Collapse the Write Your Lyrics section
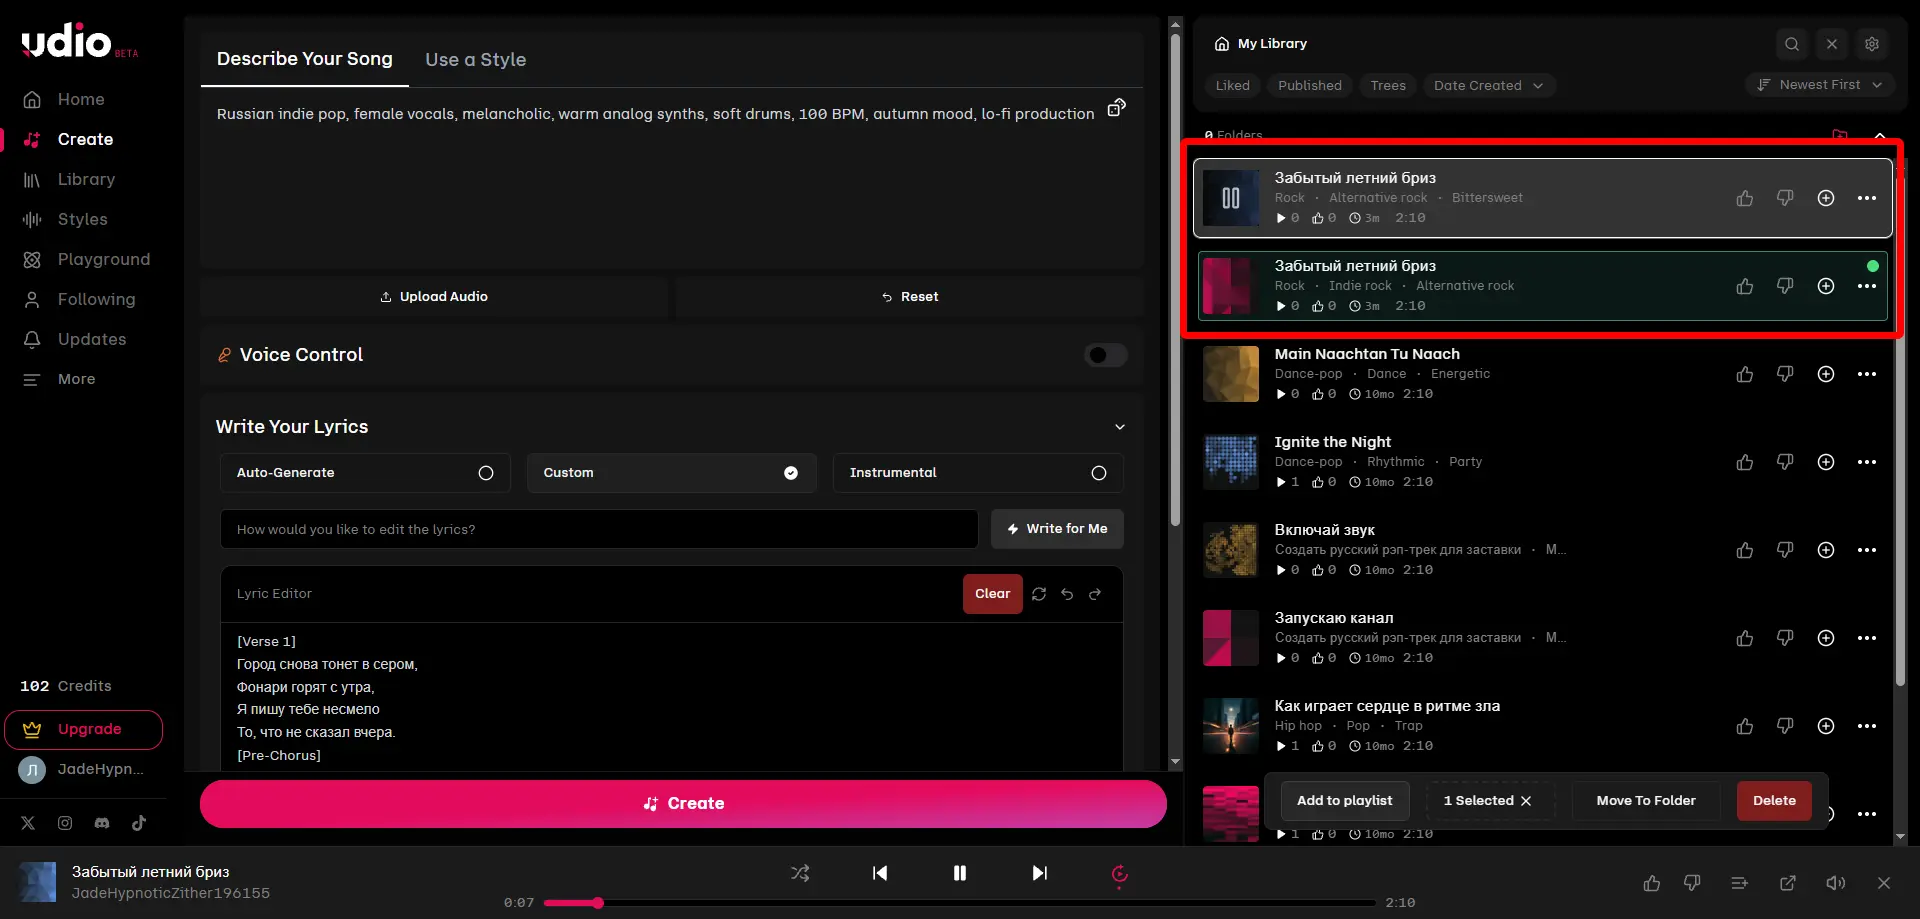Image resolution: width=1920 pixels, height=919 pixels. click(1120, 427)
